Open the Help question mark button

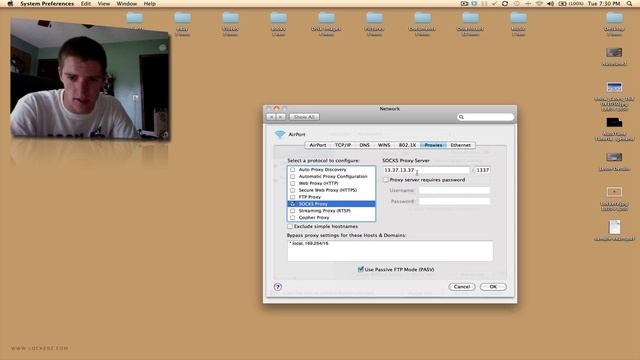point(278,287)
